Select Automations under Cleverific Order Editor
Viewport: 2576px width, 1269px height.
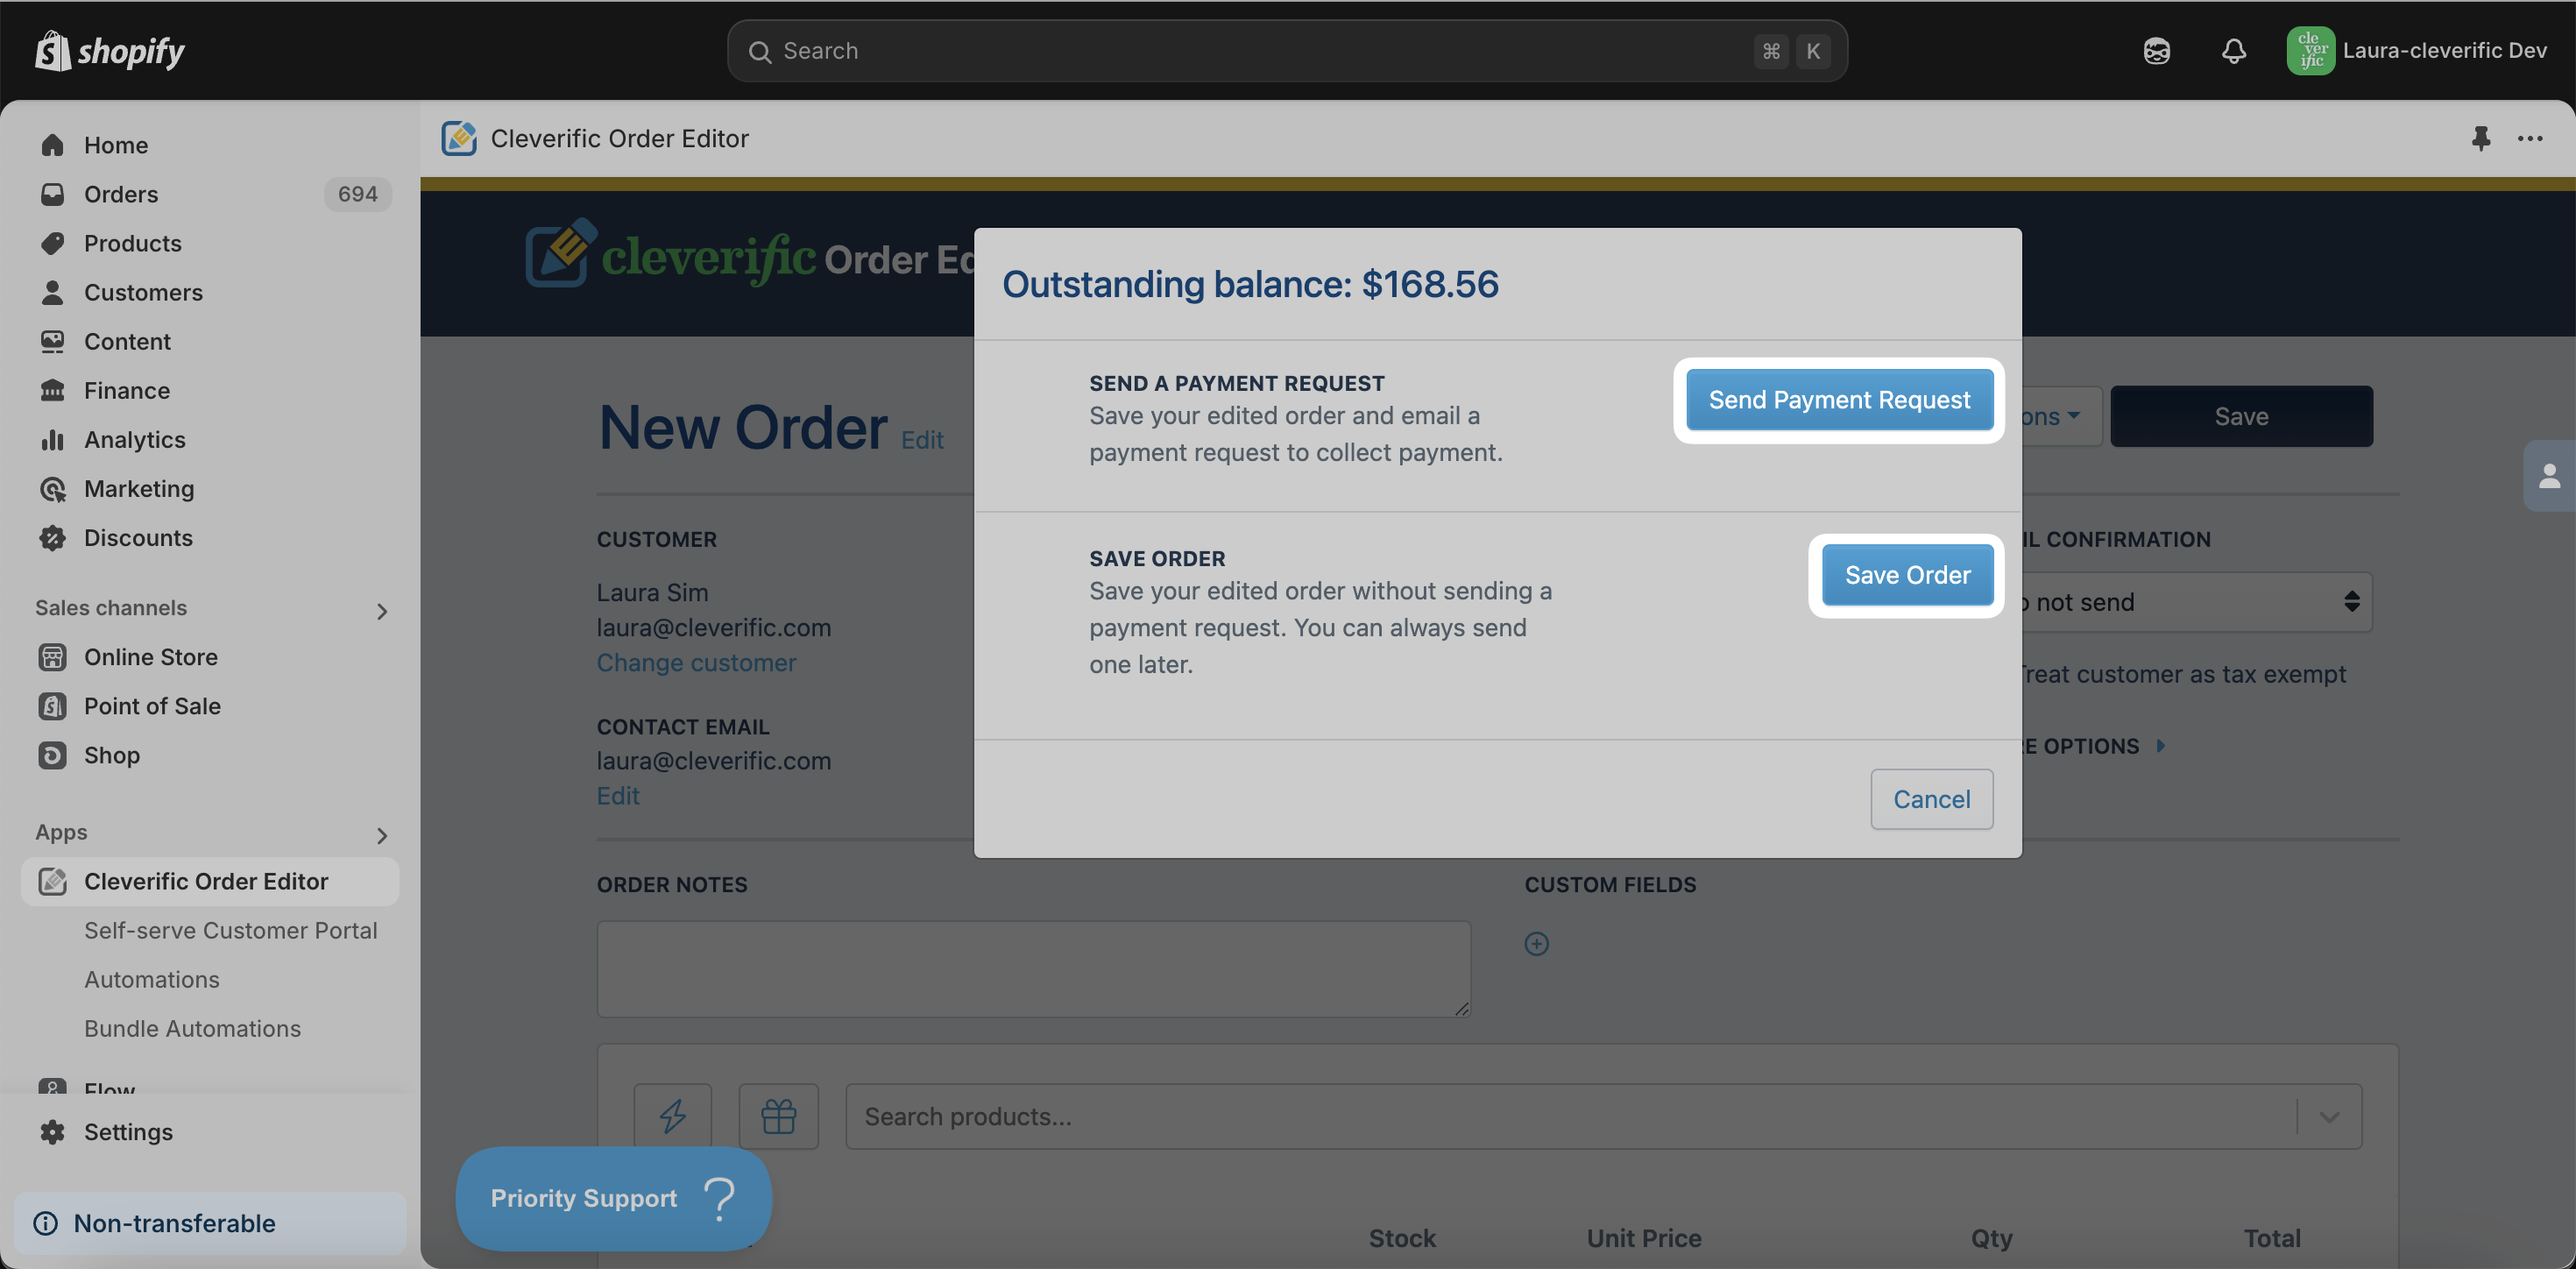coord(151,979)
